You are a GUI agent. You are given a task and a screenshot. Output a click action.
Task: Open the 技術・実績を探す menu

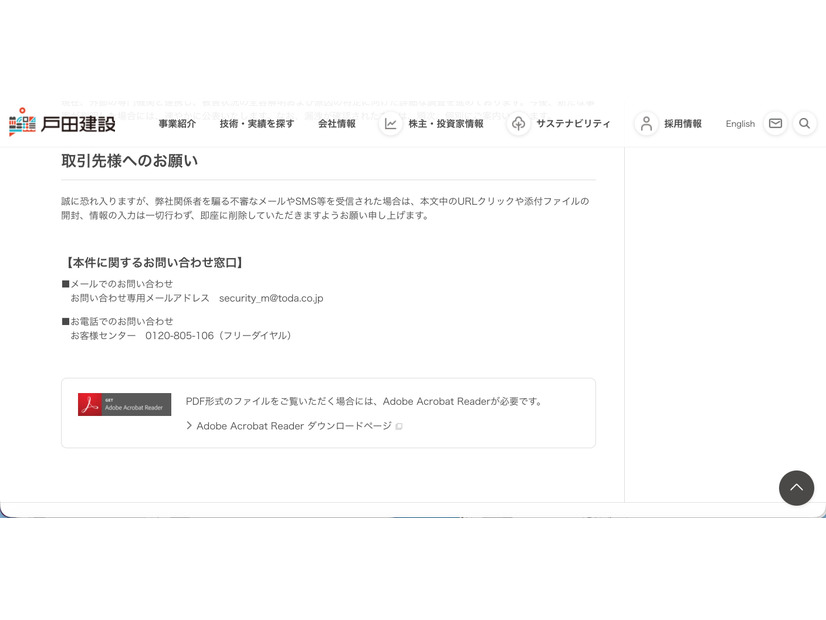tap(257, 124)
